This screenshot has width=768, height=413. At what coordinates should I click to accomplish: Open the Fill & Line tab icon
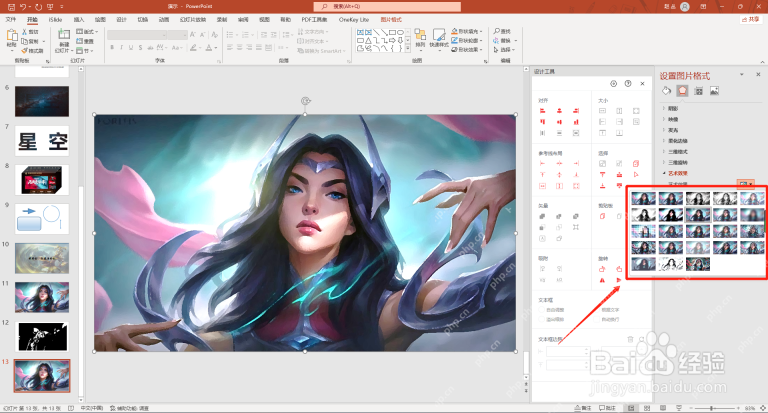pyautogui.click(x=666, y=91)
